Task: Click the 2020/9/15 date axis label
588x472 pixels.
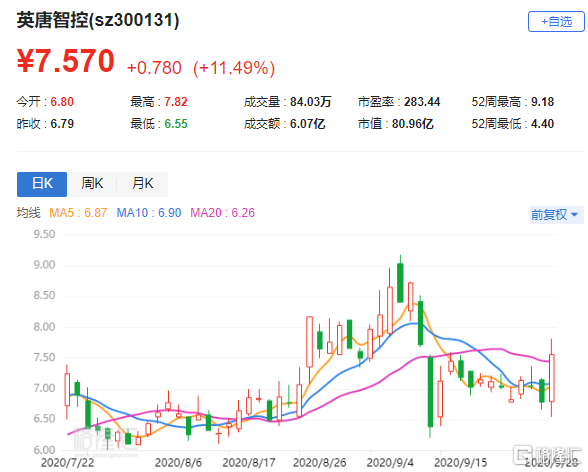Action: point(460,463)
